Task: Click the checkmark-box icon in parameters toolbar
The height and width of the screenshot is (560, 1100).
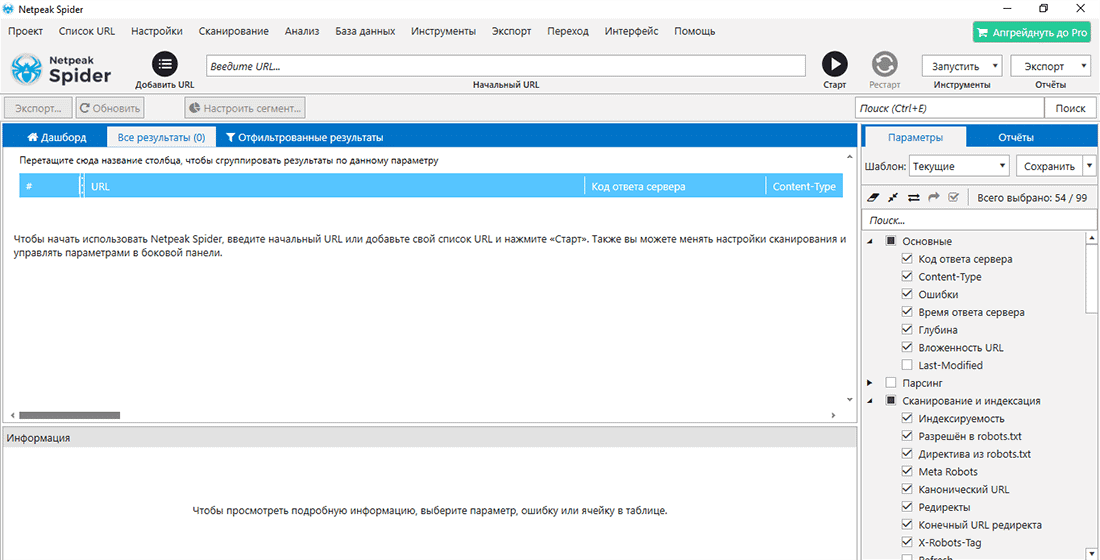Action: tap(953, 198)
